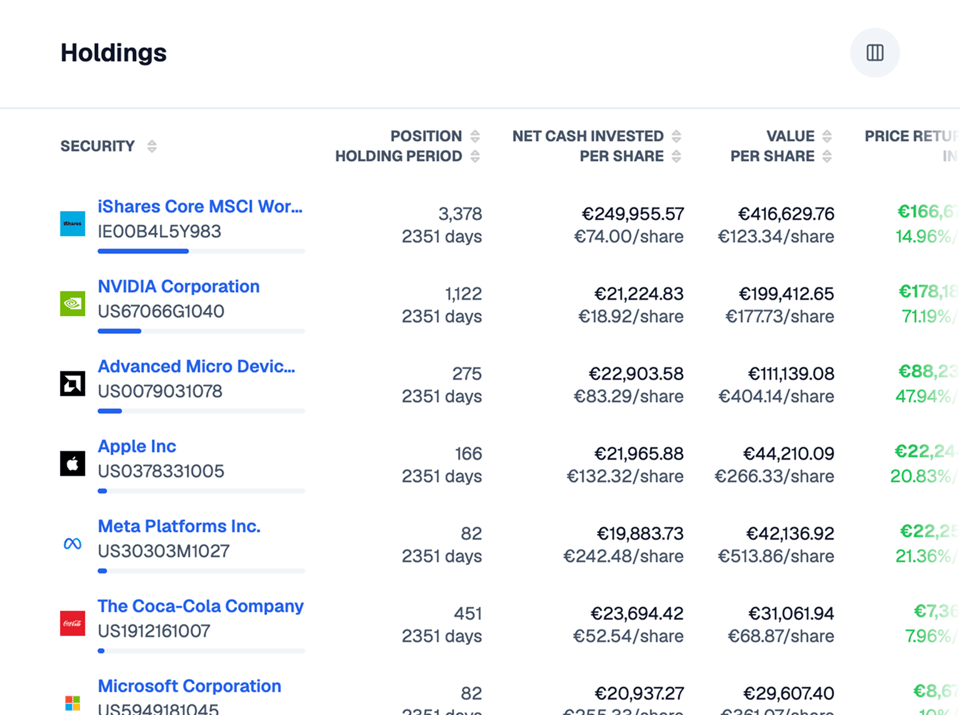The width and height of the screenshot is (960, 715).
Task: Click the HOLDING PERIOD column header
Action: coord(399,156)
